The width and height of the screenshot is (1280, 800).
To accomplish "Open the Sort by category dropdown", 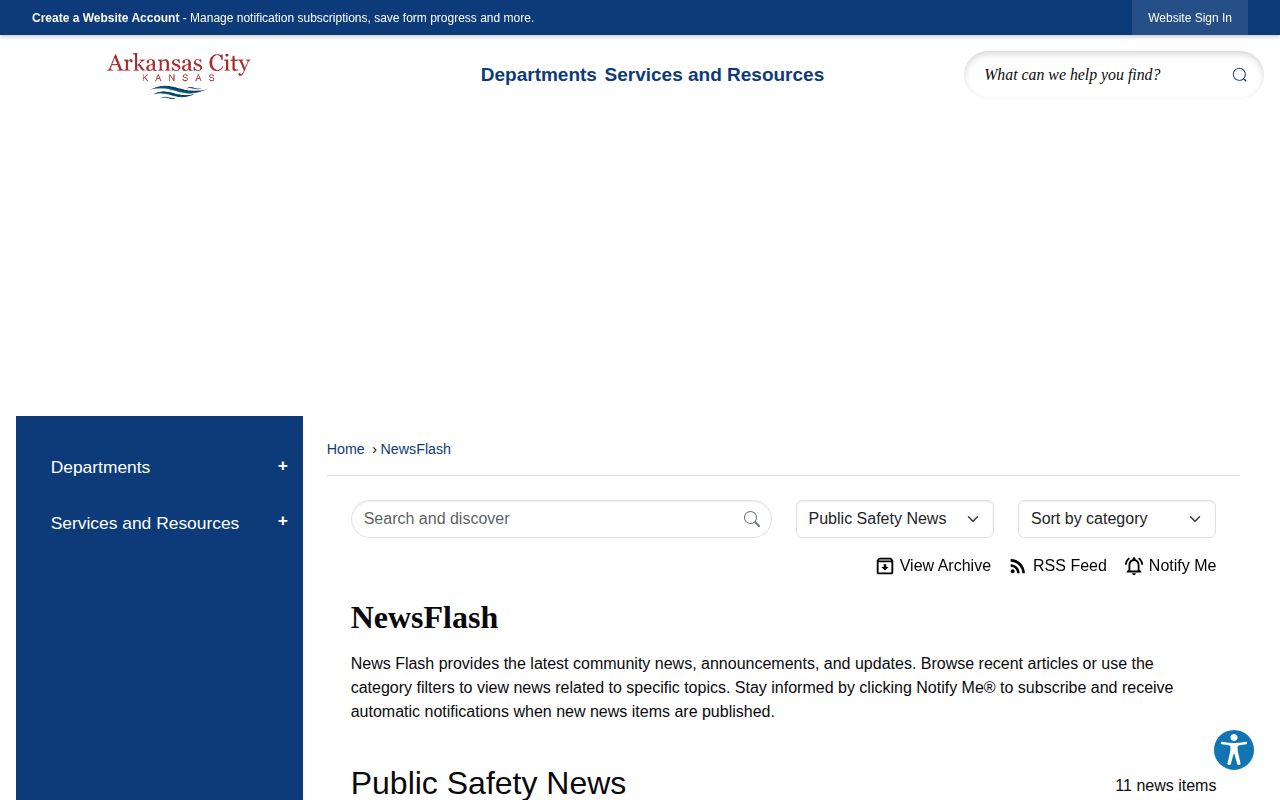I will click(1117, 519).
